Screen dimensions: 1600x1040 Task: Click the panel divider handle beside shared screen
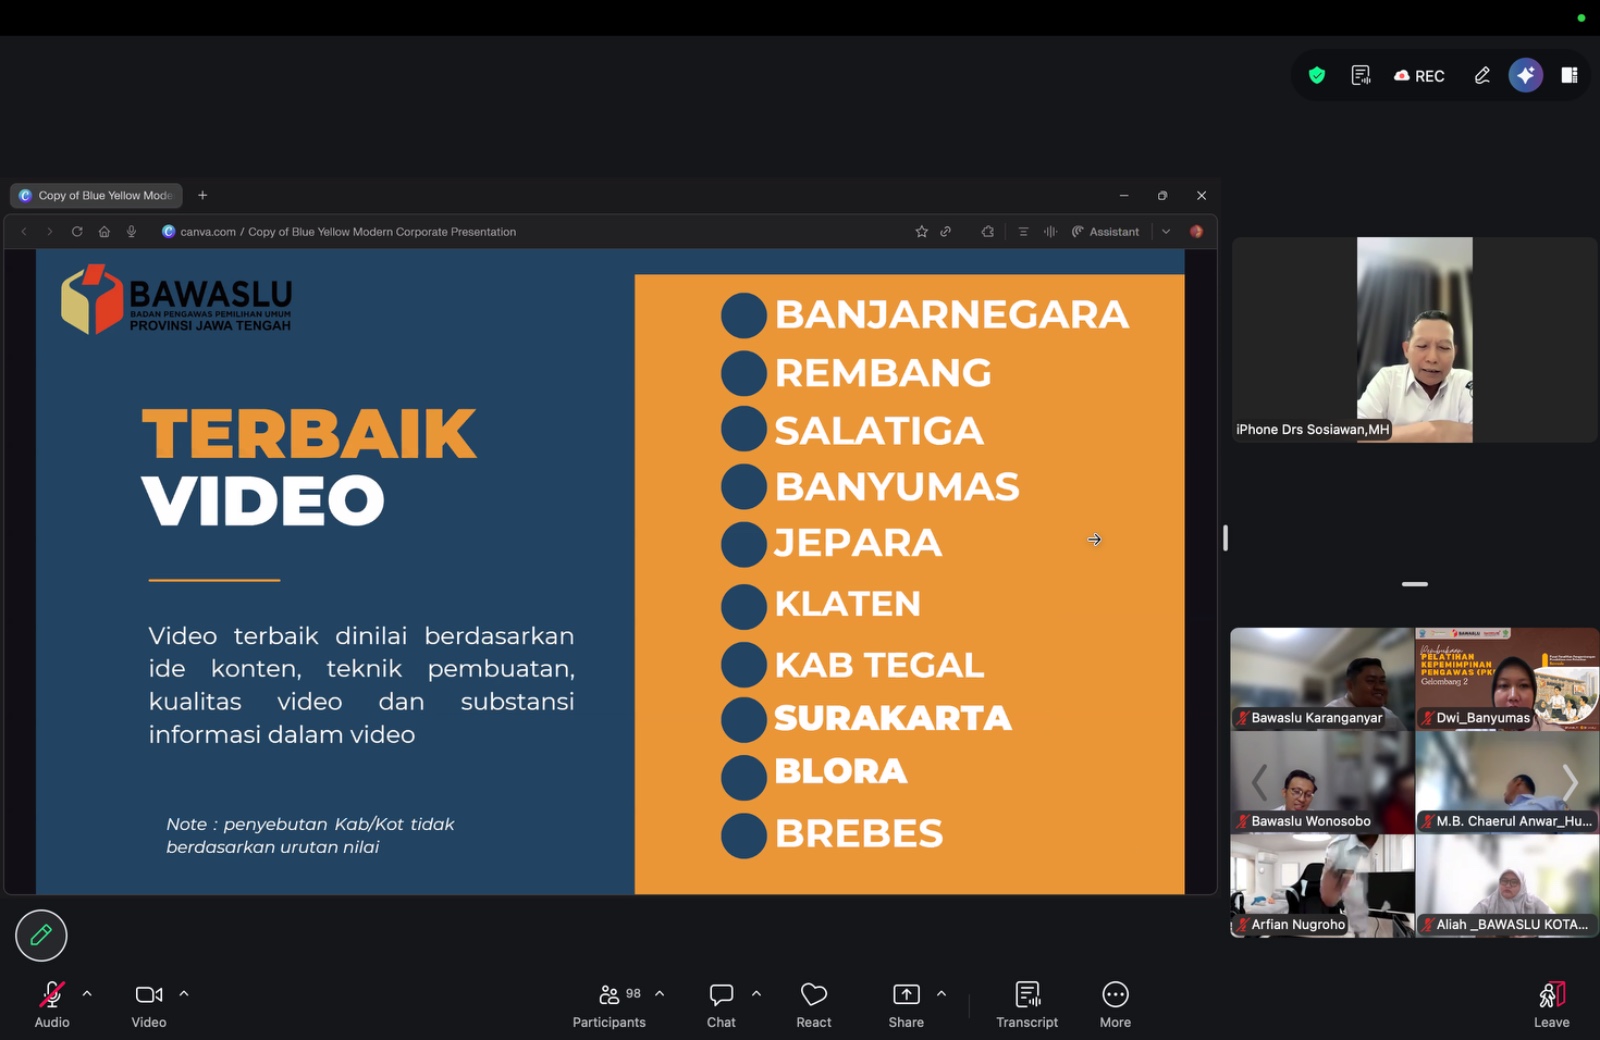(1225, 538)
